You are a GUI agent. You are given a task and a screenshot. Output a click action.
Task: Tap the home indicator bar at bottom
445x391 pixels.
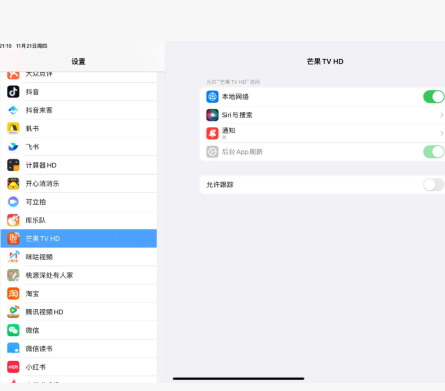click(x=238, y=378)
